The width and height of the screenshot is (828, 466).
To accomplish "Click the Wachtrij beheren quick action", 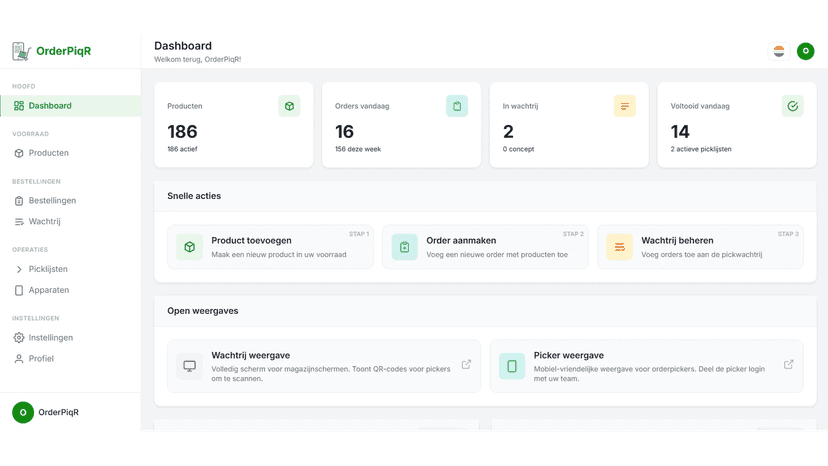I will click(700, 247).
